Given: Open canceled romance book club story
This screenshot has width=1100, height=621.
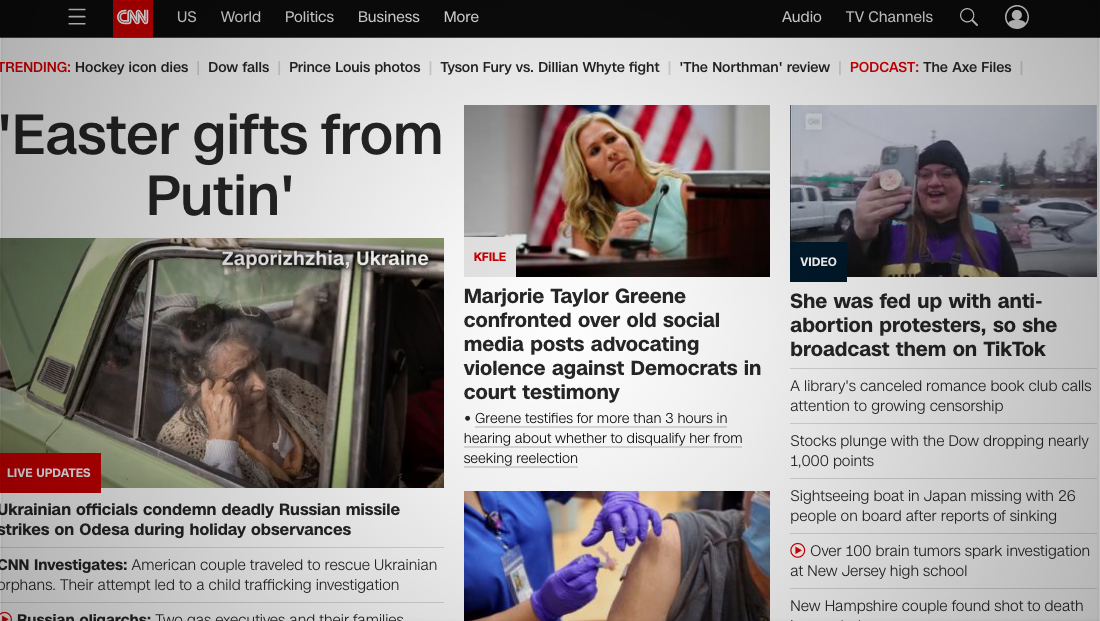Looking at the screenshot, I should (x=941, y=396).
